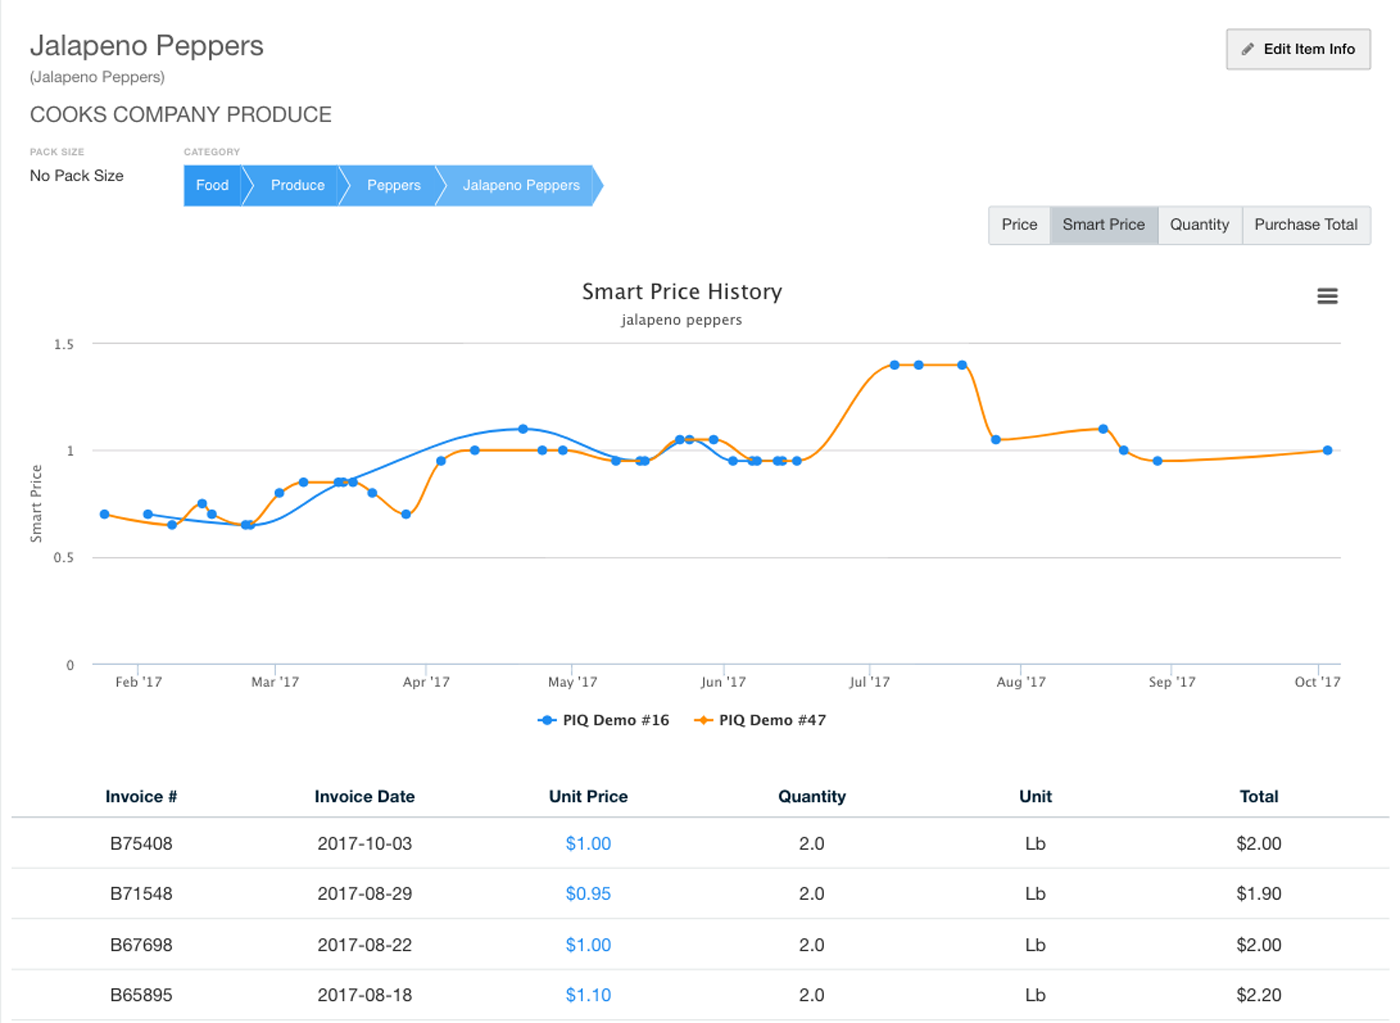The image size is (1400, 1023).
Task: Expand the Produce breadcrumb category
Action: pyautogui.click(x=296, y=185)
